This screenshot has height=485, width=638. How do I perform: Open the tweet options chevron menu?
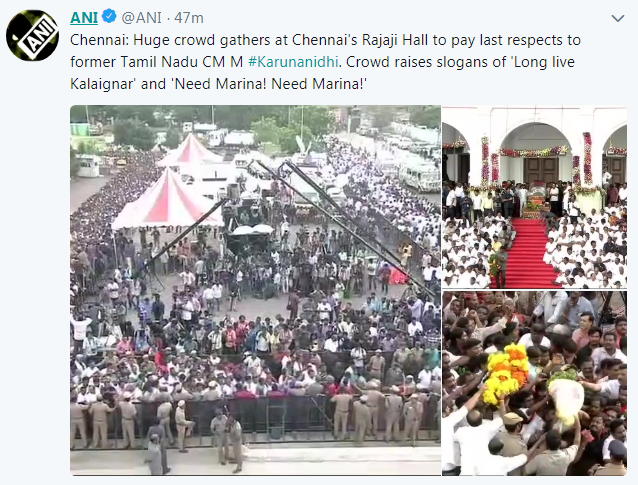(618, 18)
